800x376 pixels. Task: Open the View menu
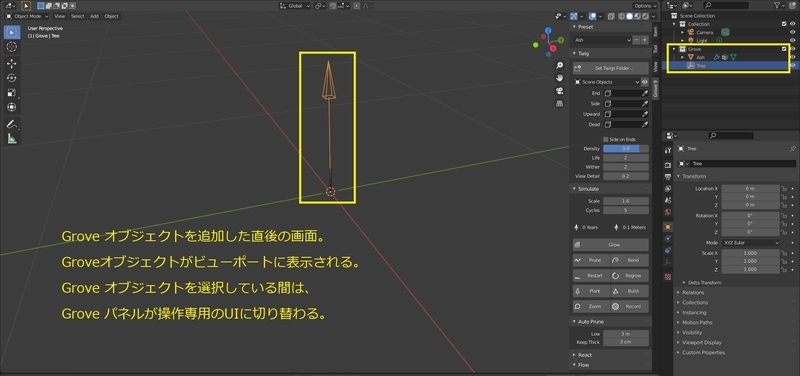(x=60, y=16)
